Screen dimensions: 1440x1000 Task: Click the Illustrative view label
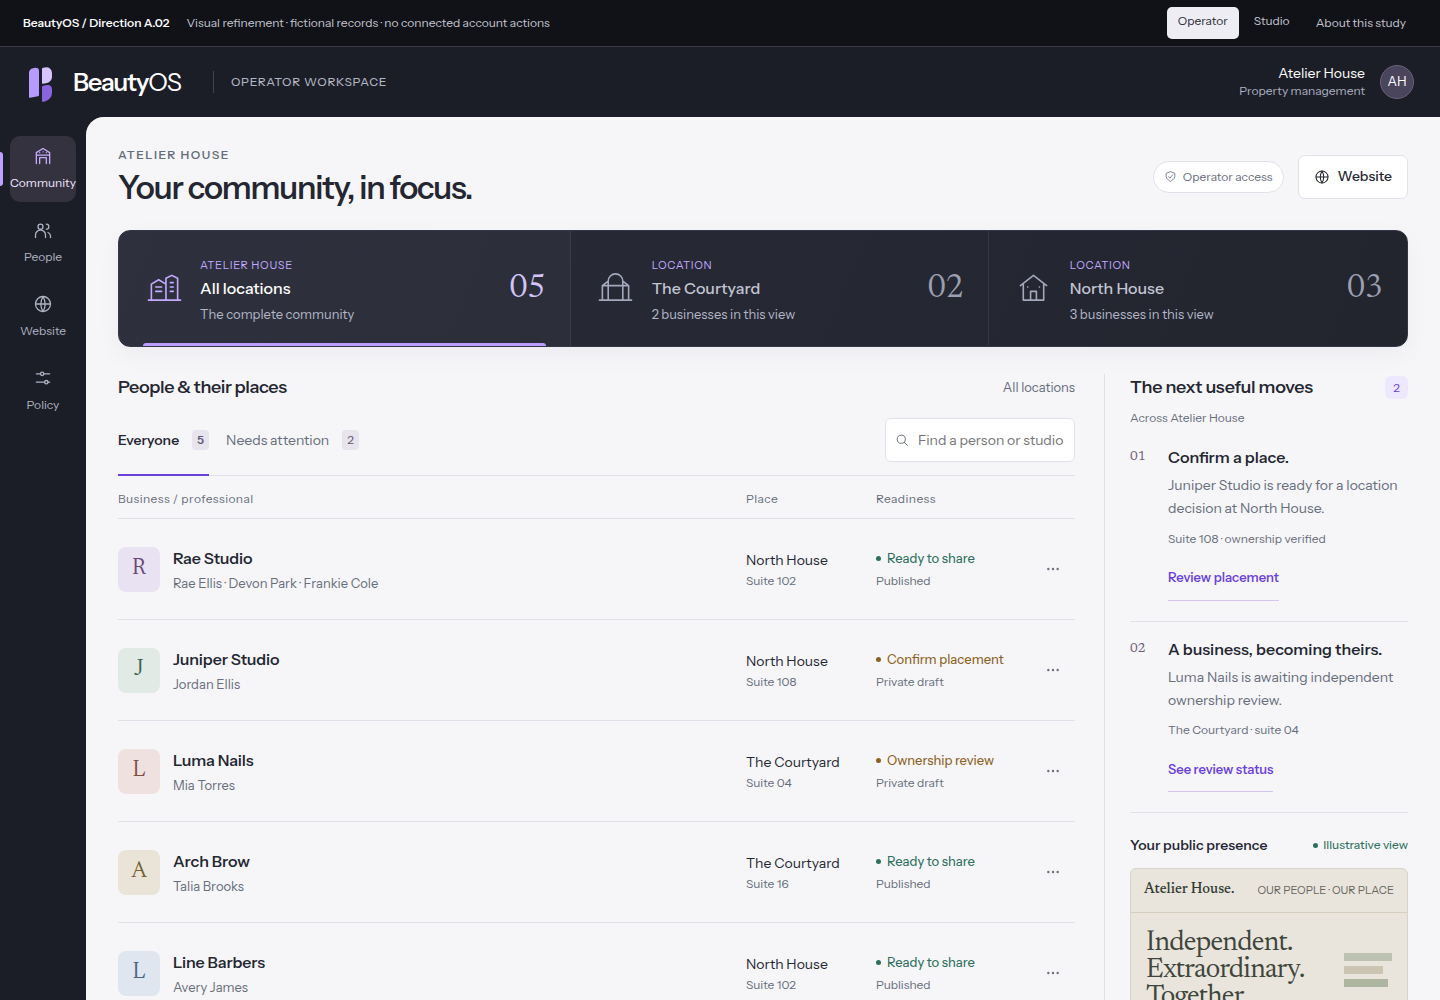coord(1360,846)
